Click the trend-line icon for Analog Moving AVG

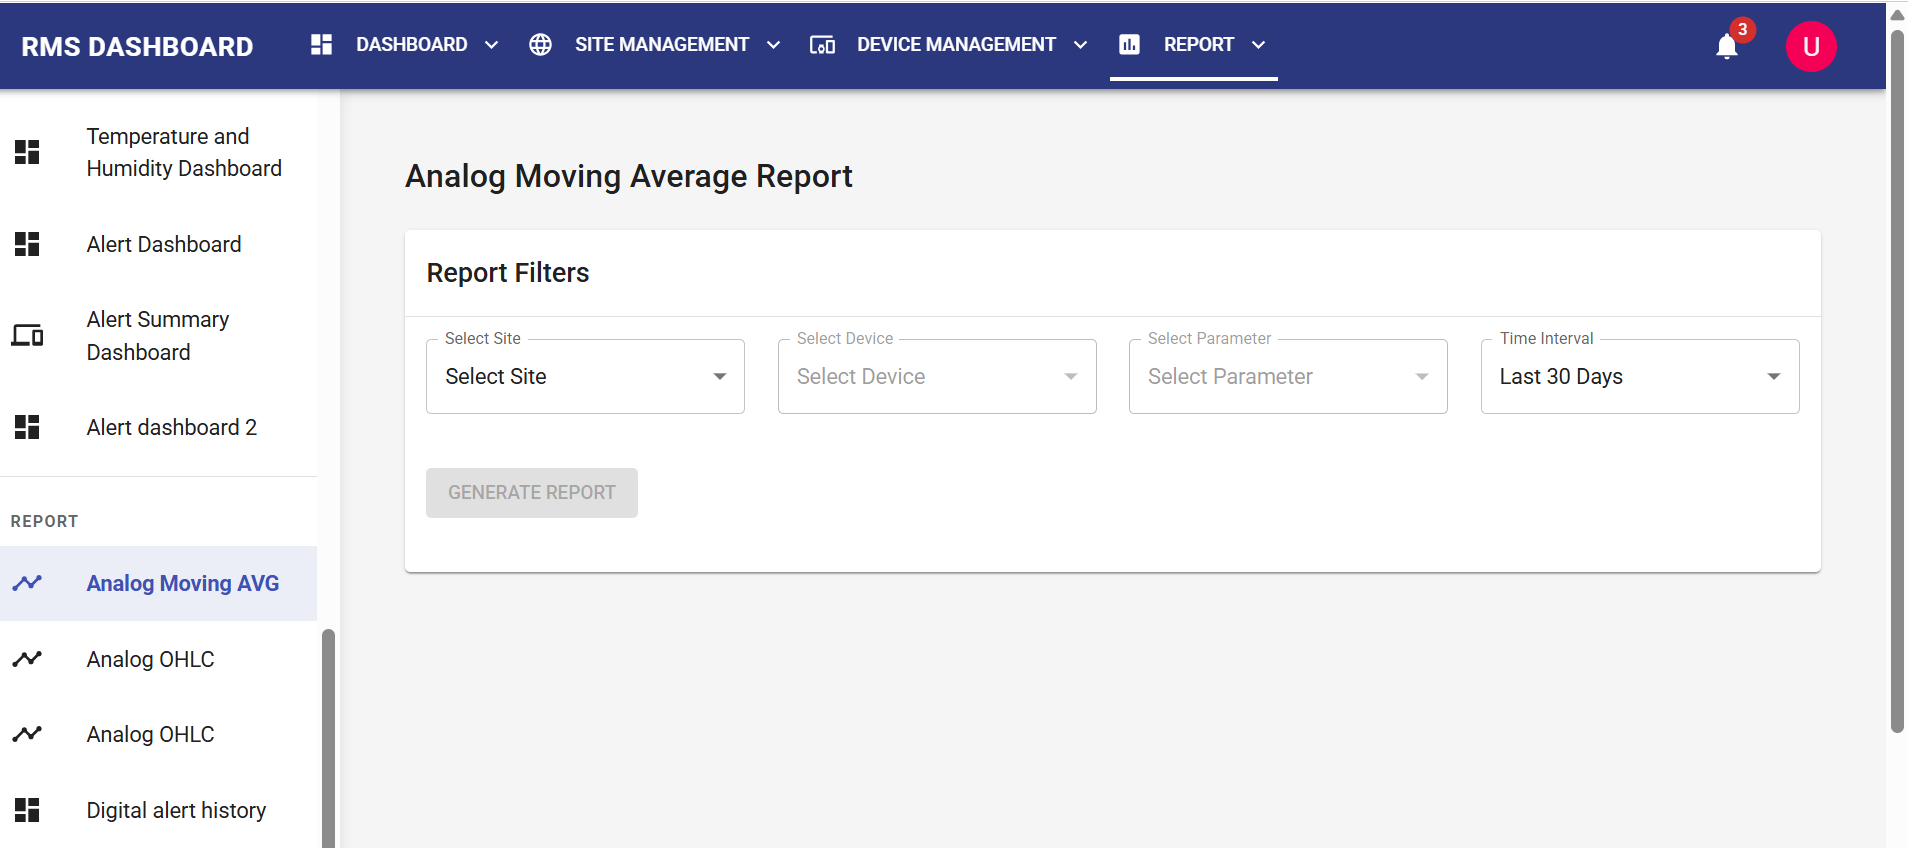coord(27,583)
